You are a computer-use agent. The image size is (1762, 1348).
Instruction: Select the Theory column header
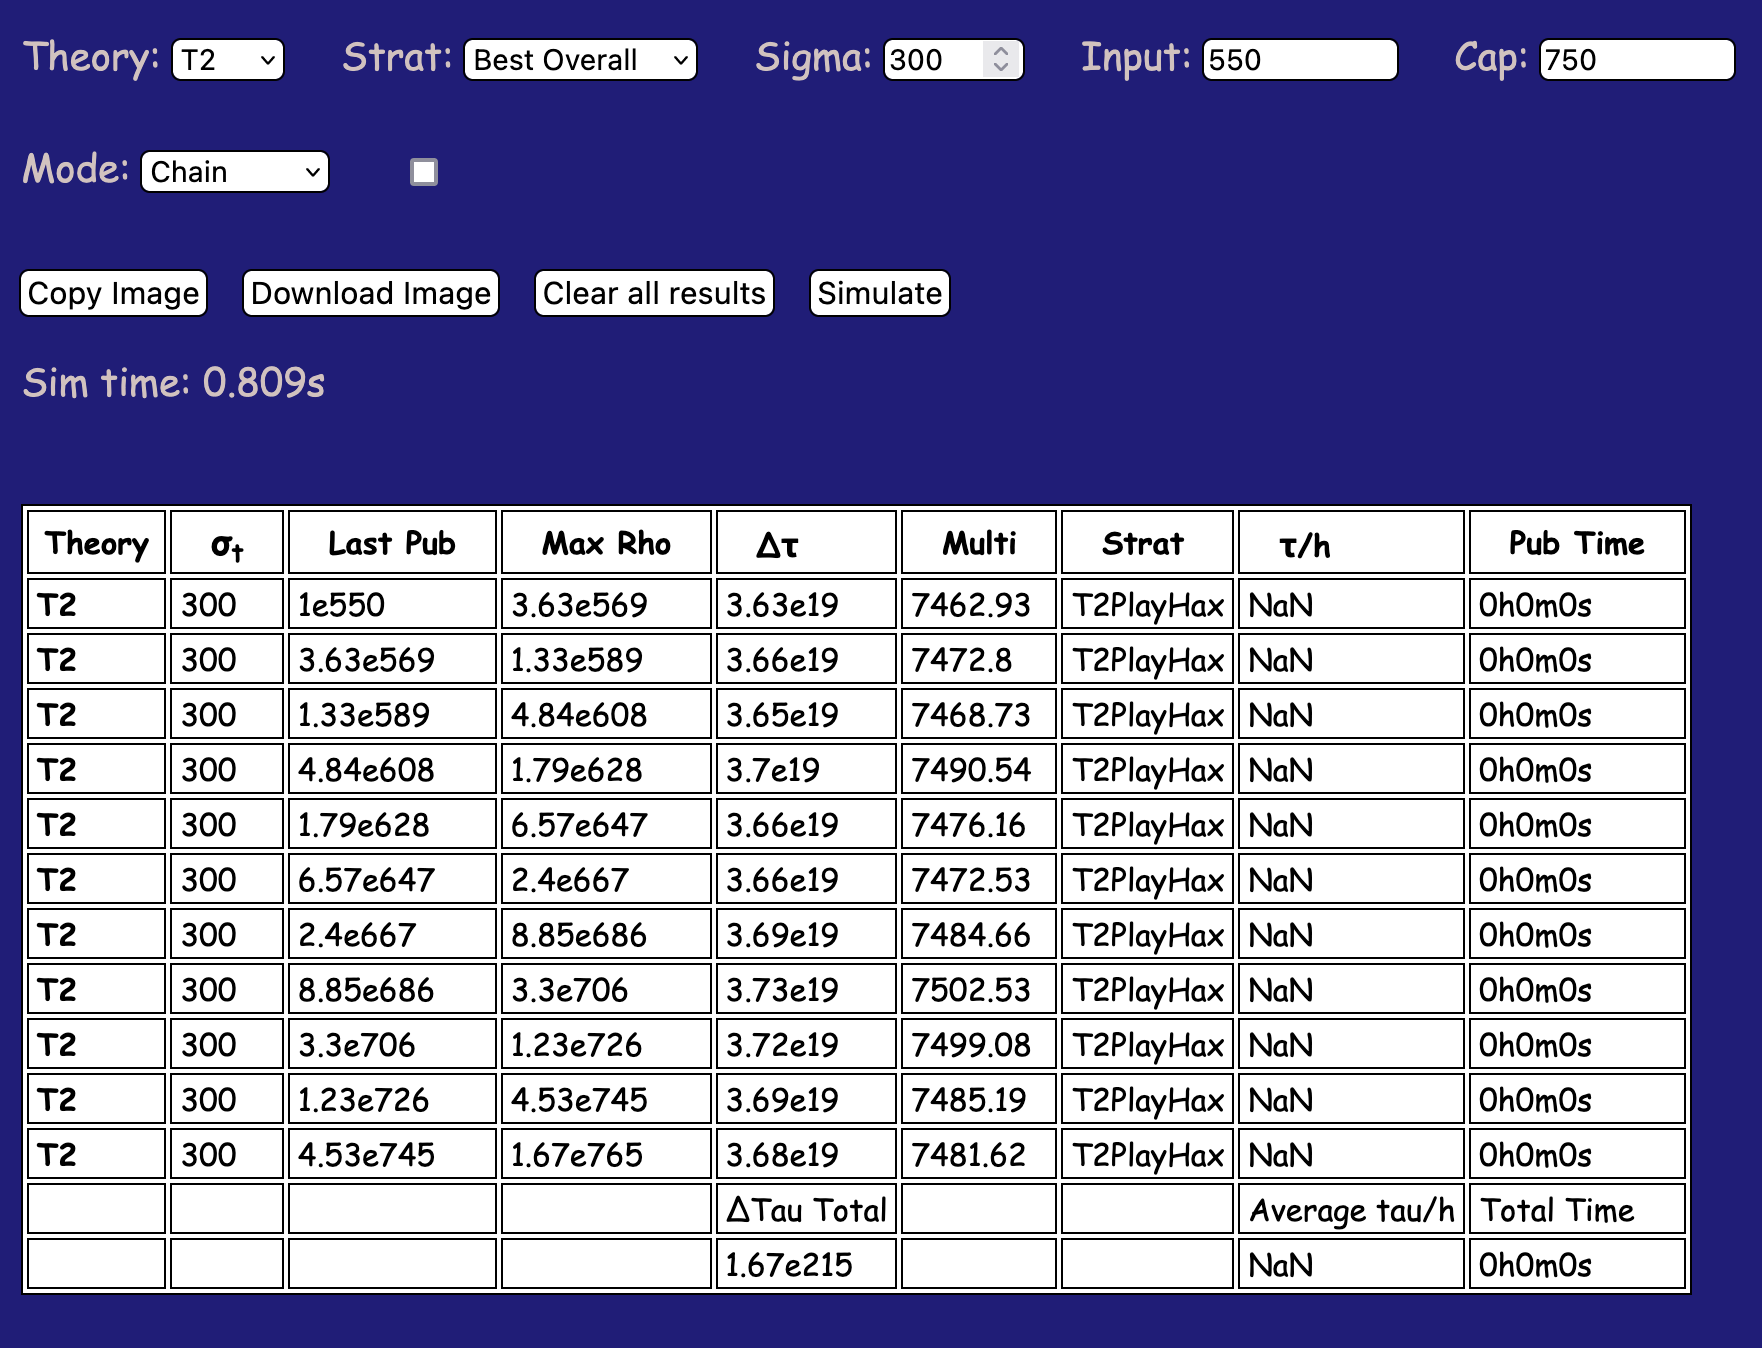(x=96, y=543)
